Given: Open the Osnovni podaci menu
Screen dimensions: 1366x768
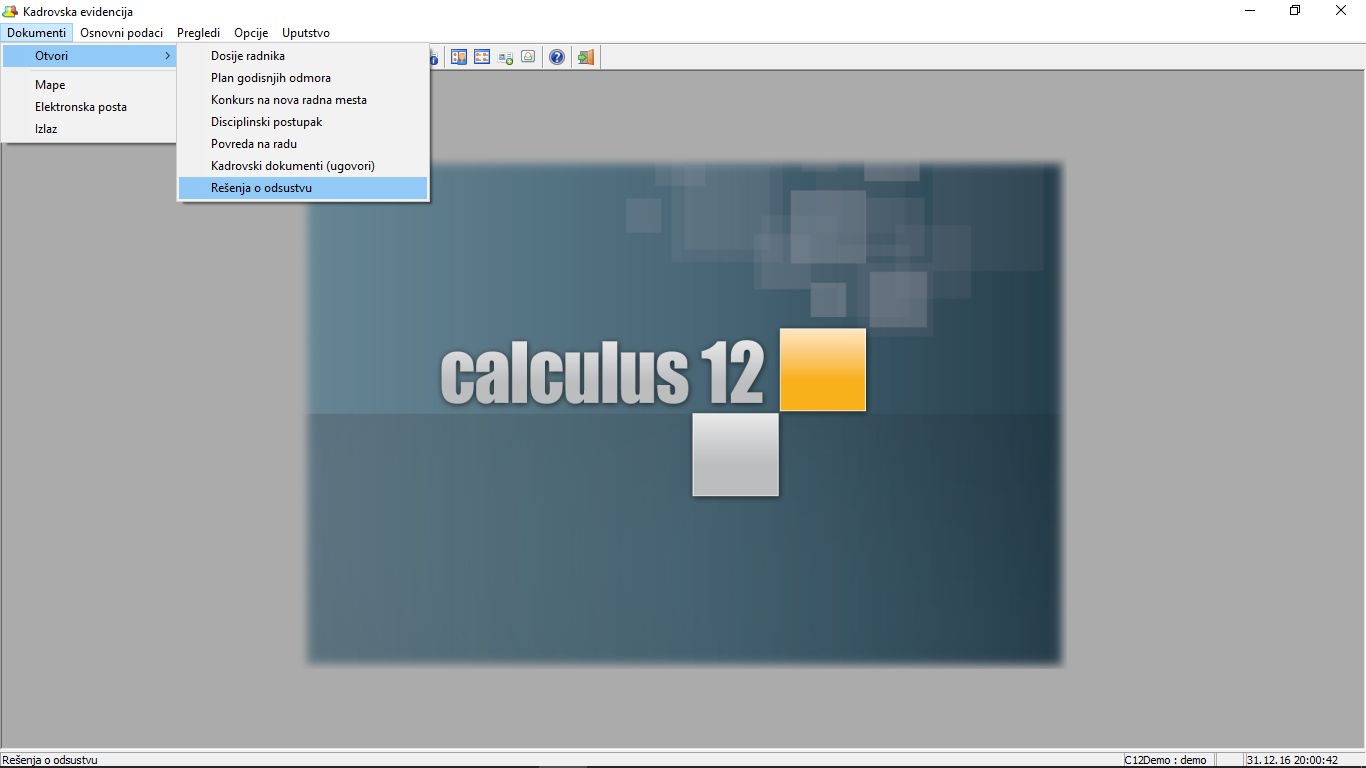Looking at the screenshot, I should point(121,33).
